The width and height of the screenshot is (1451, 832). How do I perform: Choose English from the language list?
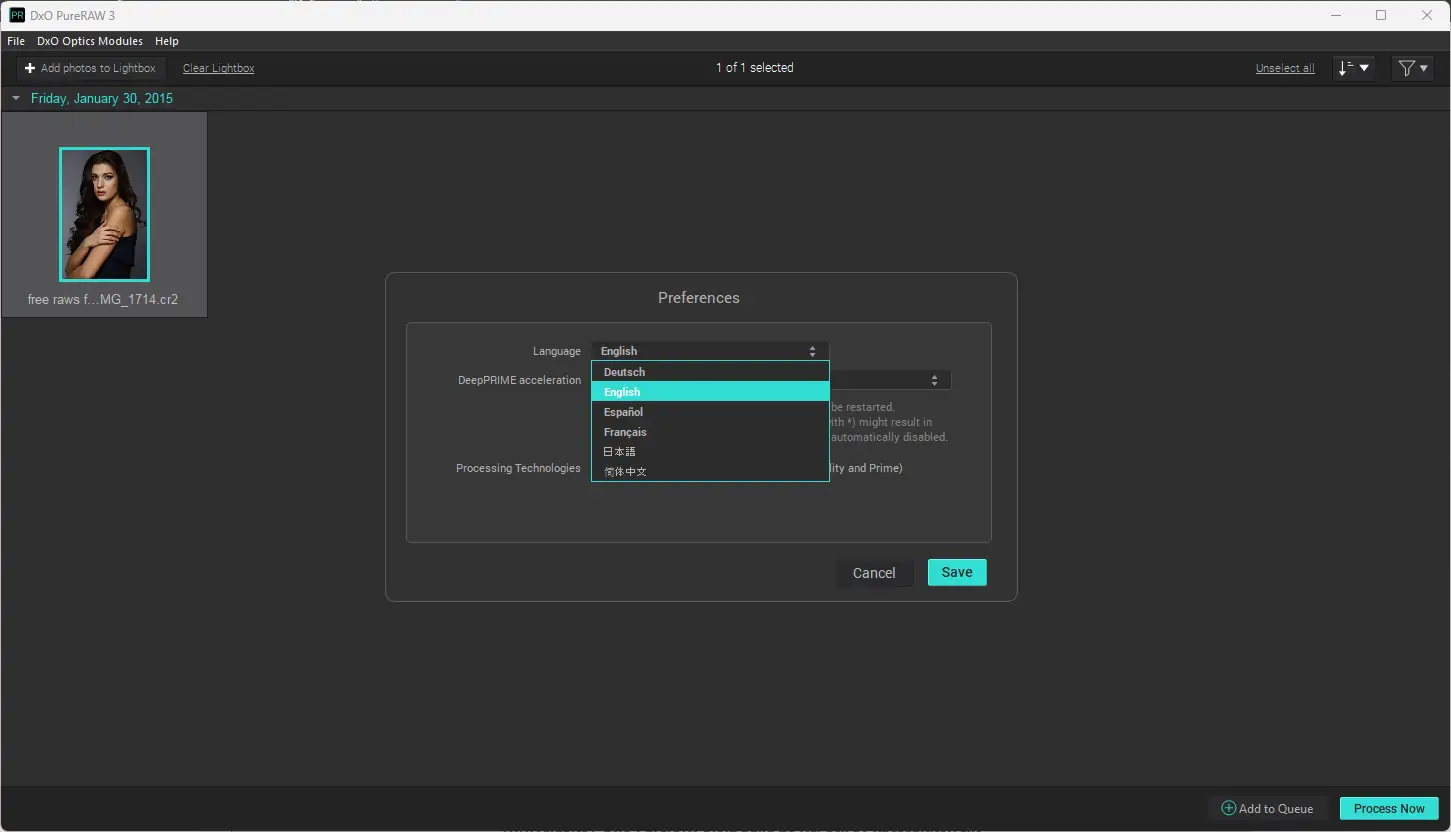[x=710, y=392]
